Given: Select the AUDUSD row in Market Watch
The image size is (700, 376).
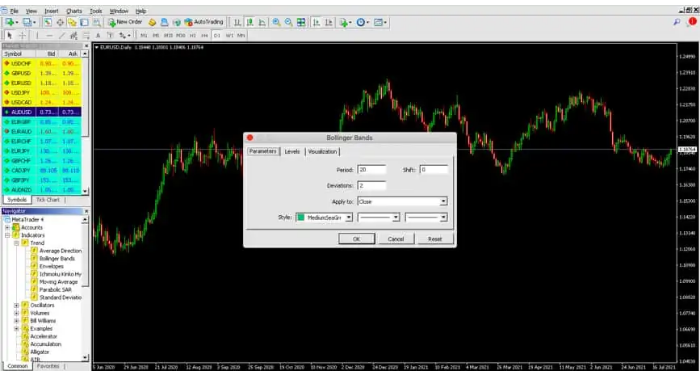Looking at the screenshot, I should [x=42, y=112].
